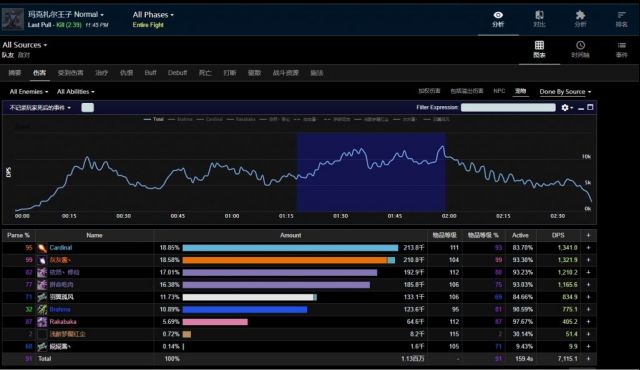Select the puzzle-piece icon in top bar

pos(580,19)
